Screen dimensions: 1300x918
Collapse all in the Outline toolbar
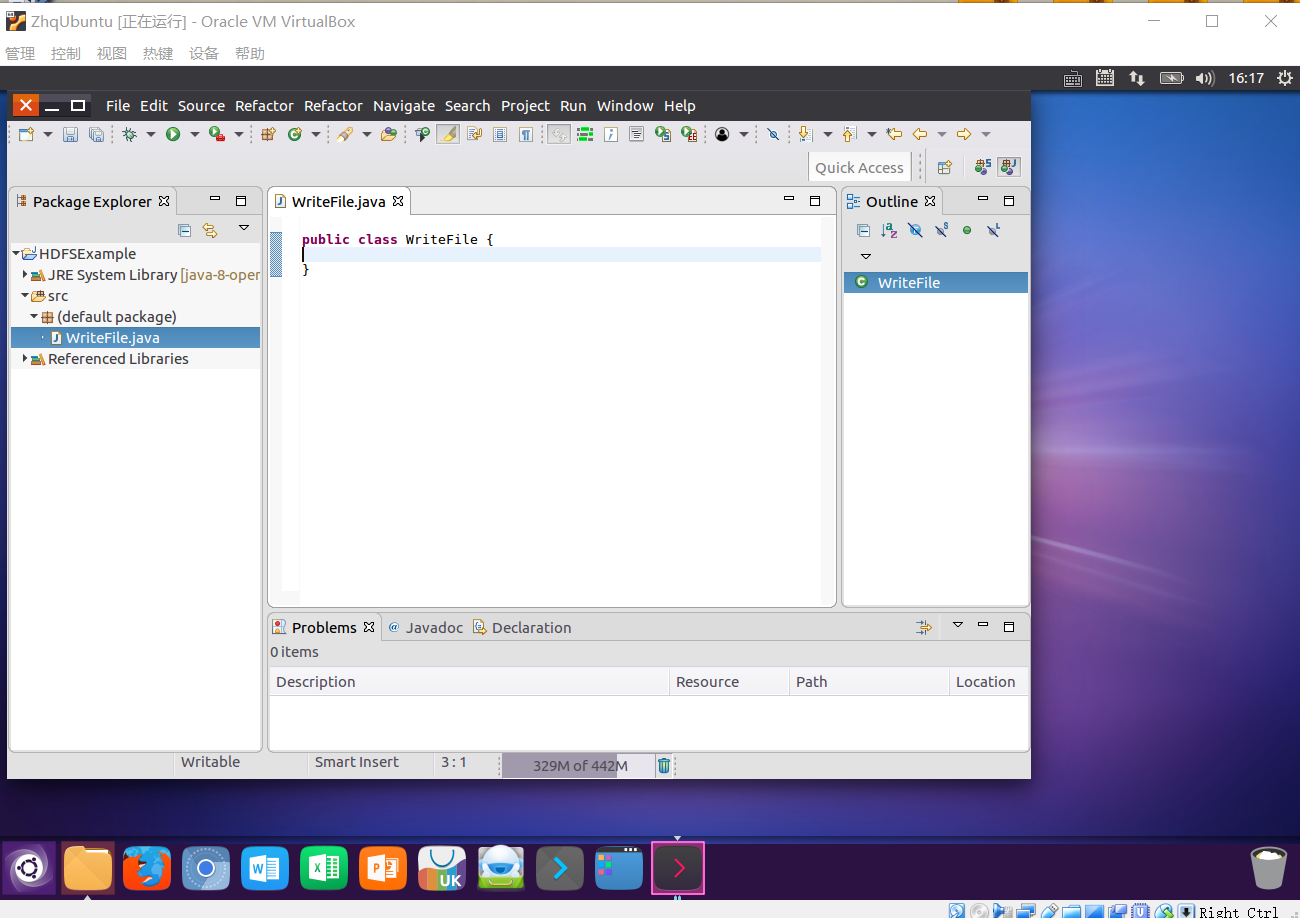coord(864,230)
